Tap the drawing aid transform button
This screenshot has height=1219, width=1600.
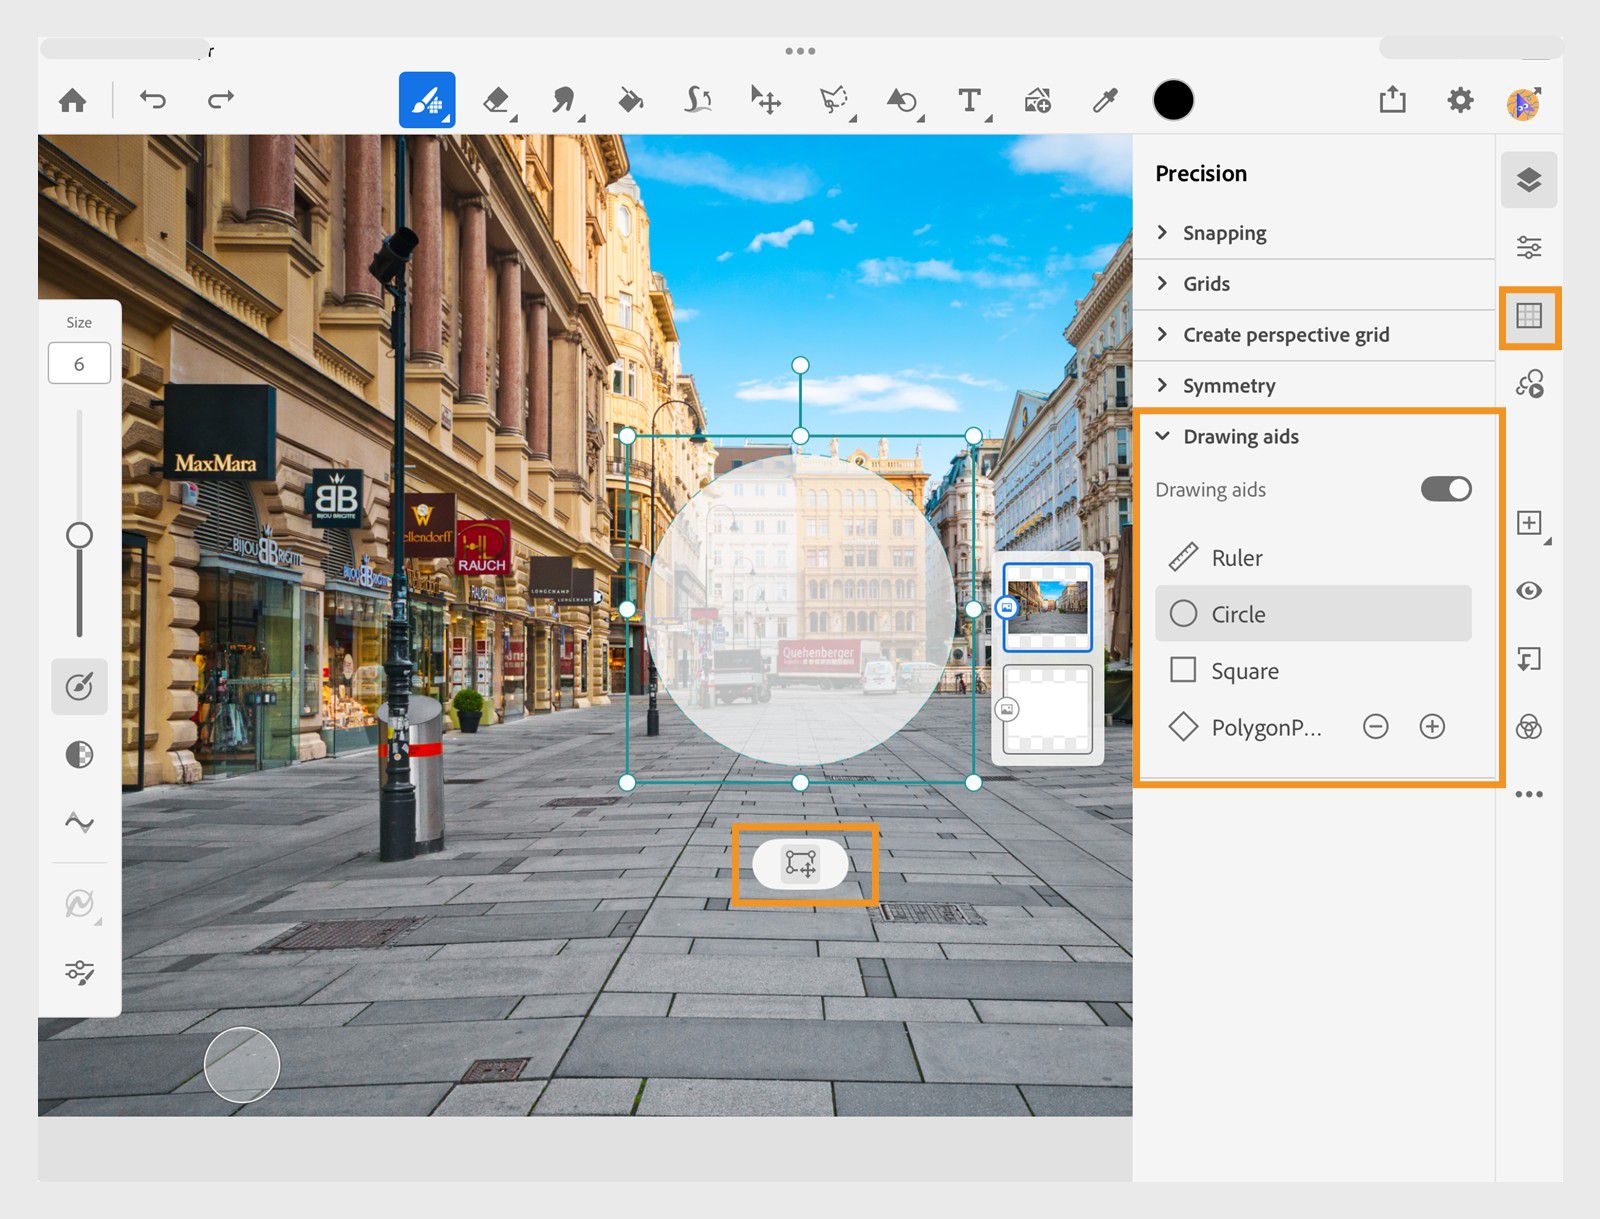[800, 864]
